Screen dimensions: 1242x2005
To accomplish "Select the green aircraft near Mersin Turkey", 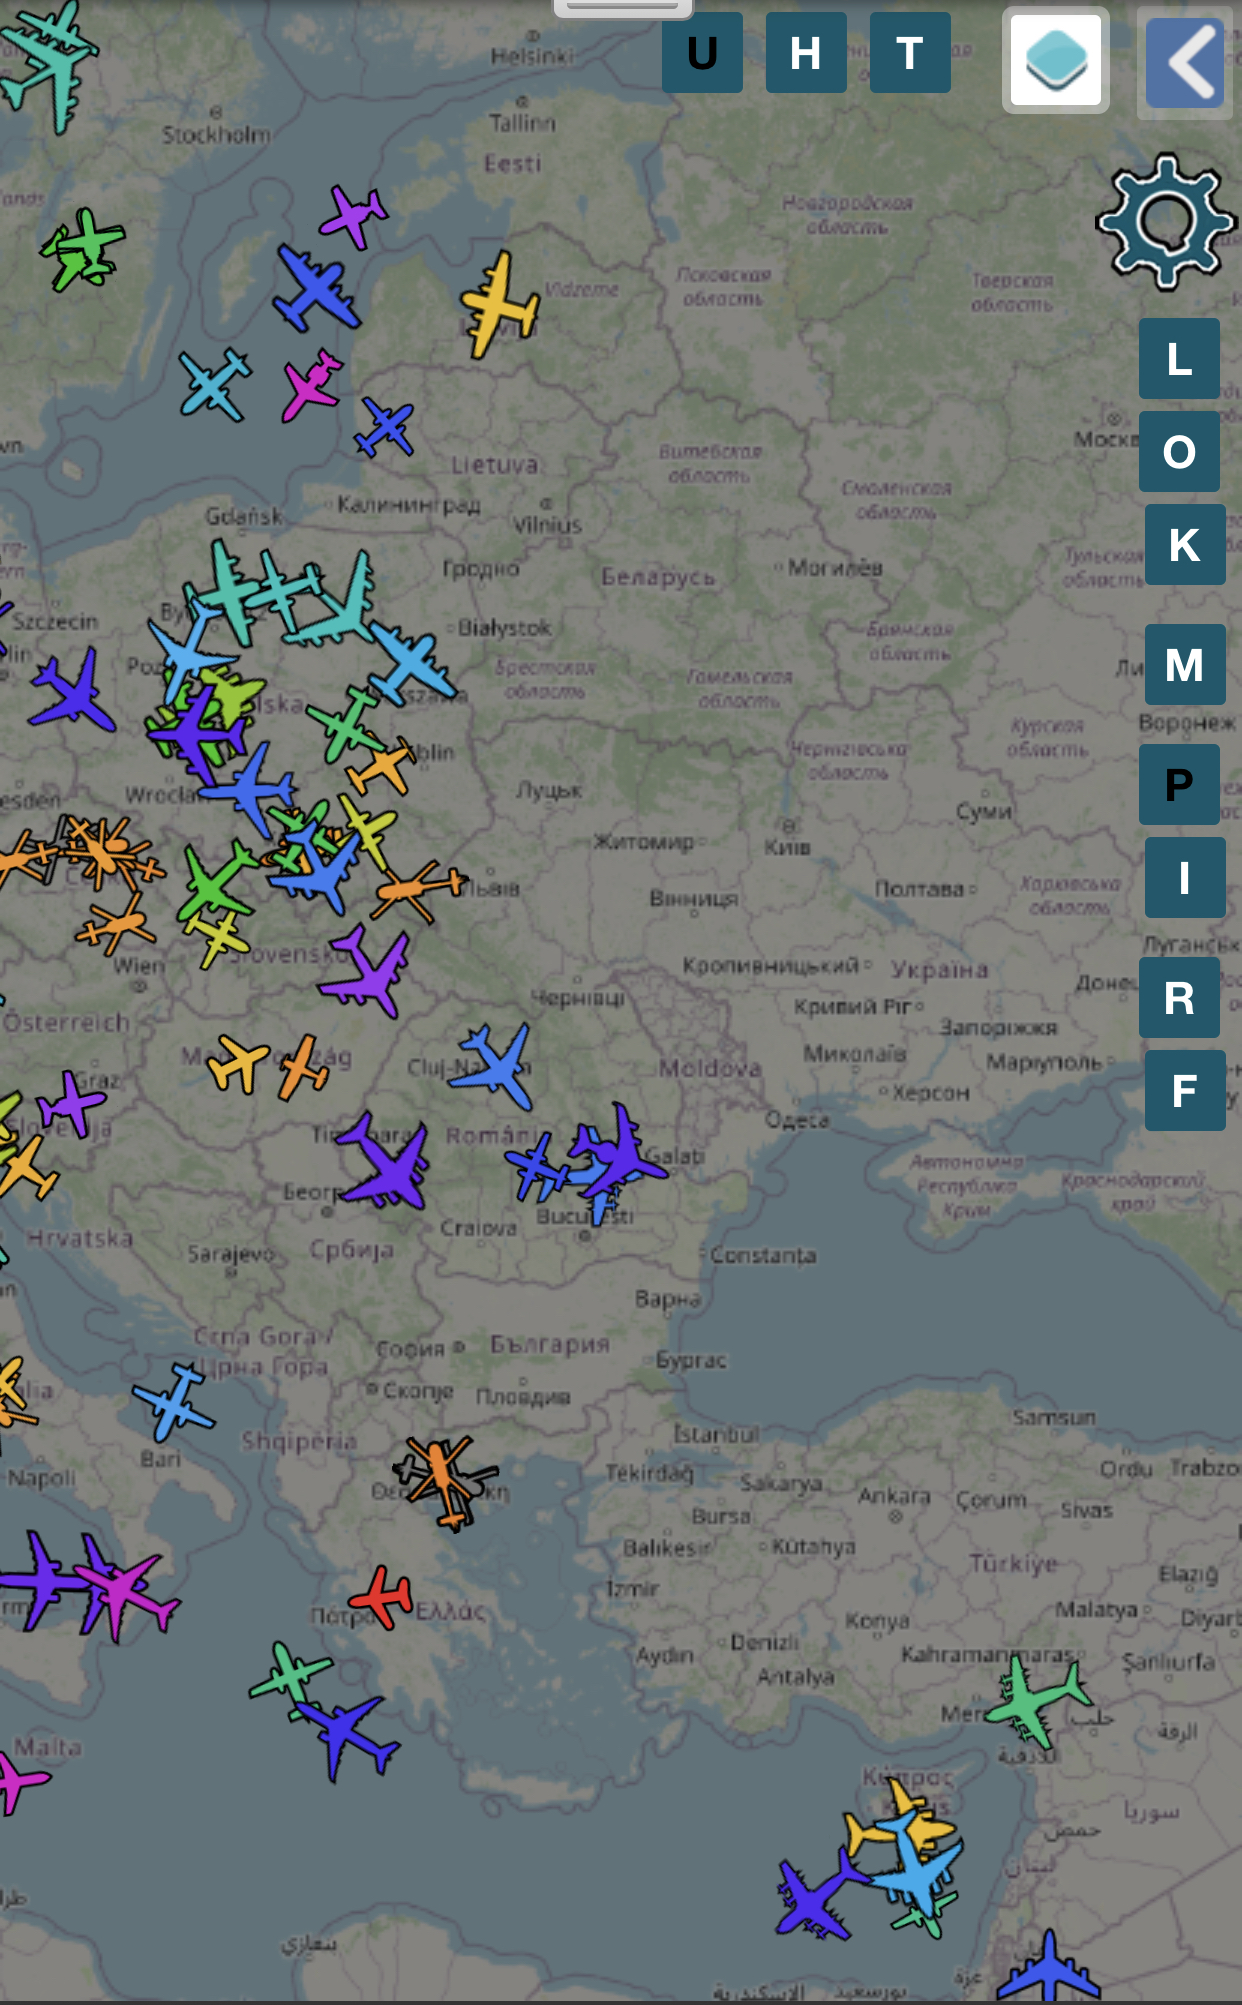I will (1037, 1703).
